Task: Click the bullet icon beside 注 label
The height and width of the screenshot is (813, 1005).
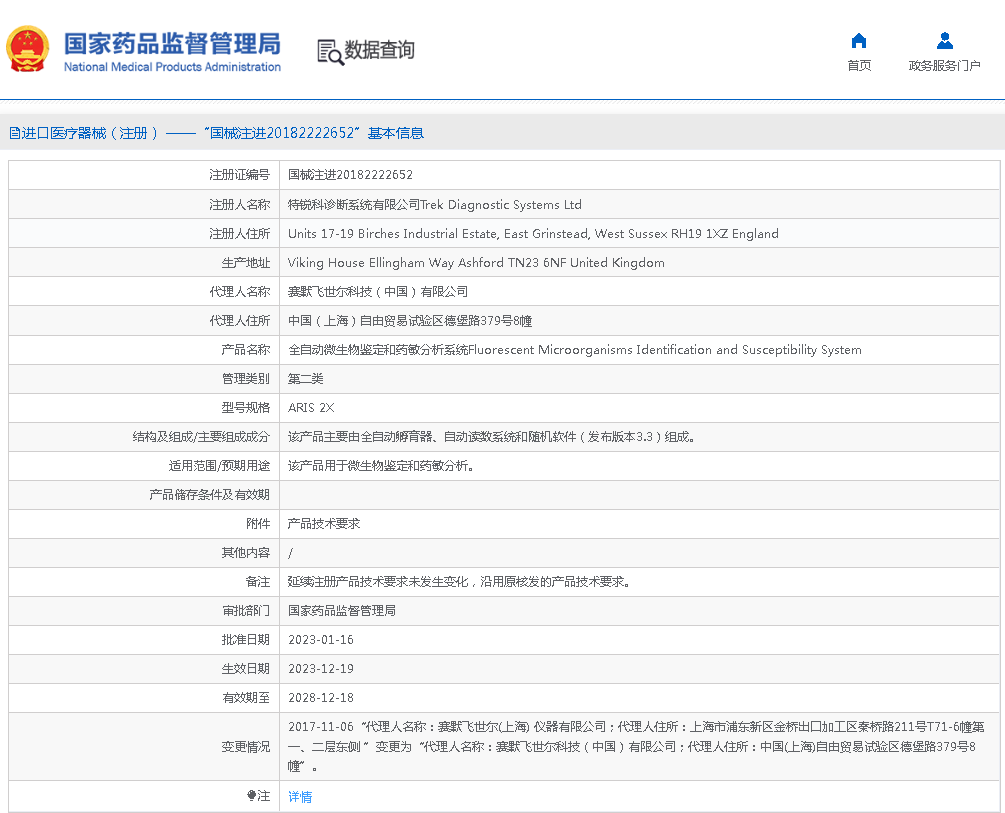Action: click(251, 796)
